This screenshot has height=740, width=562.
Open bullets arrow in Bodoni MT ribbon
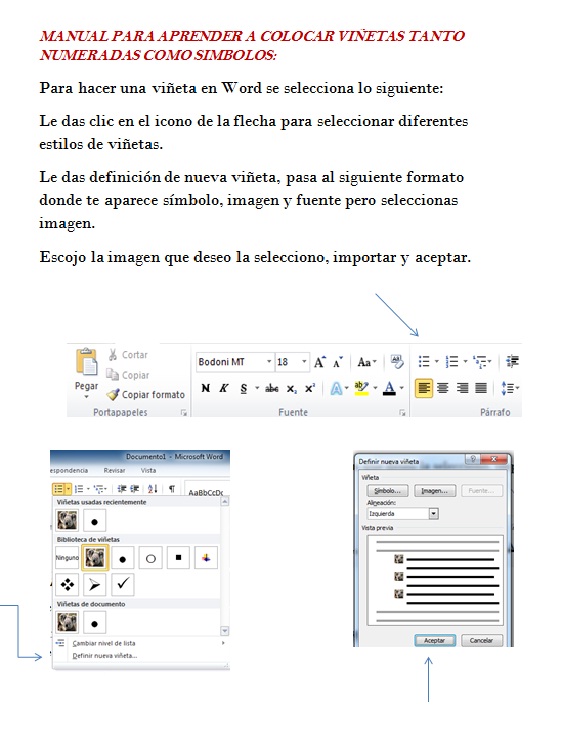click(x=436, y=362)
